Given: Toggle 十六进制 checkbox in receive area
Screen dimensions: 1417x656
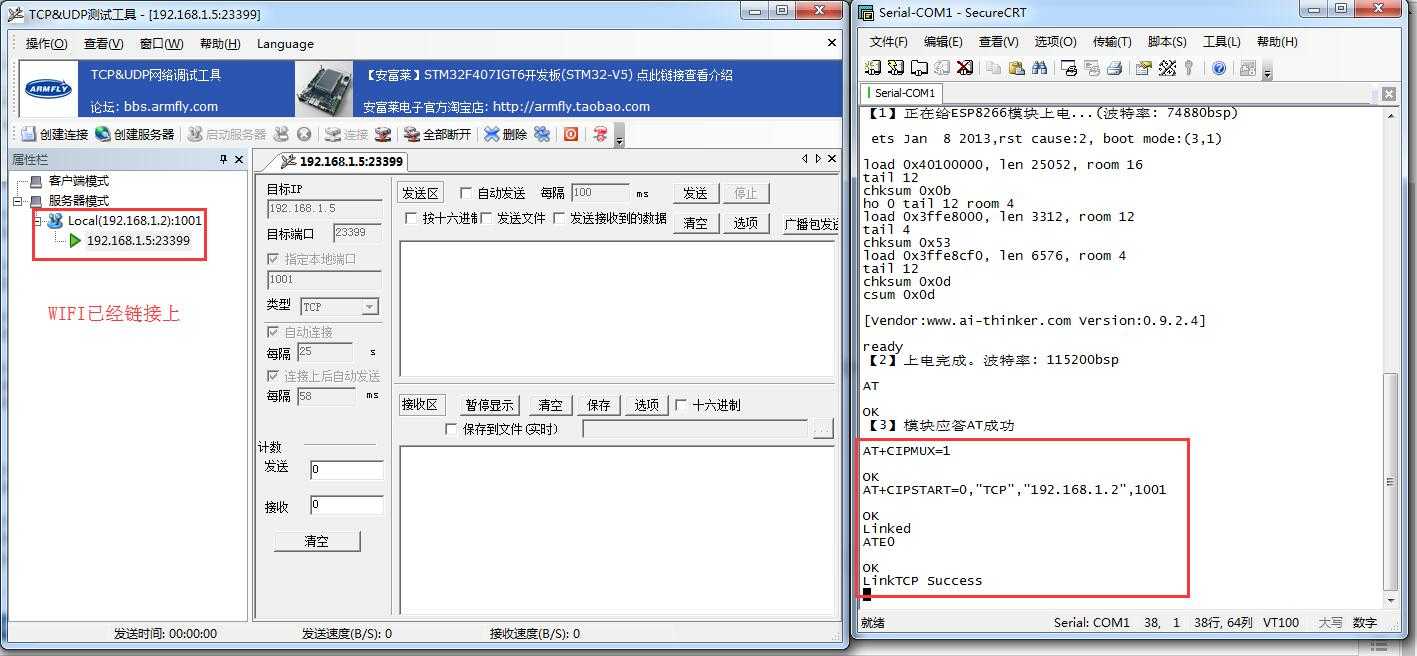Looking at the screenshot, I should [x=681, y=405].
